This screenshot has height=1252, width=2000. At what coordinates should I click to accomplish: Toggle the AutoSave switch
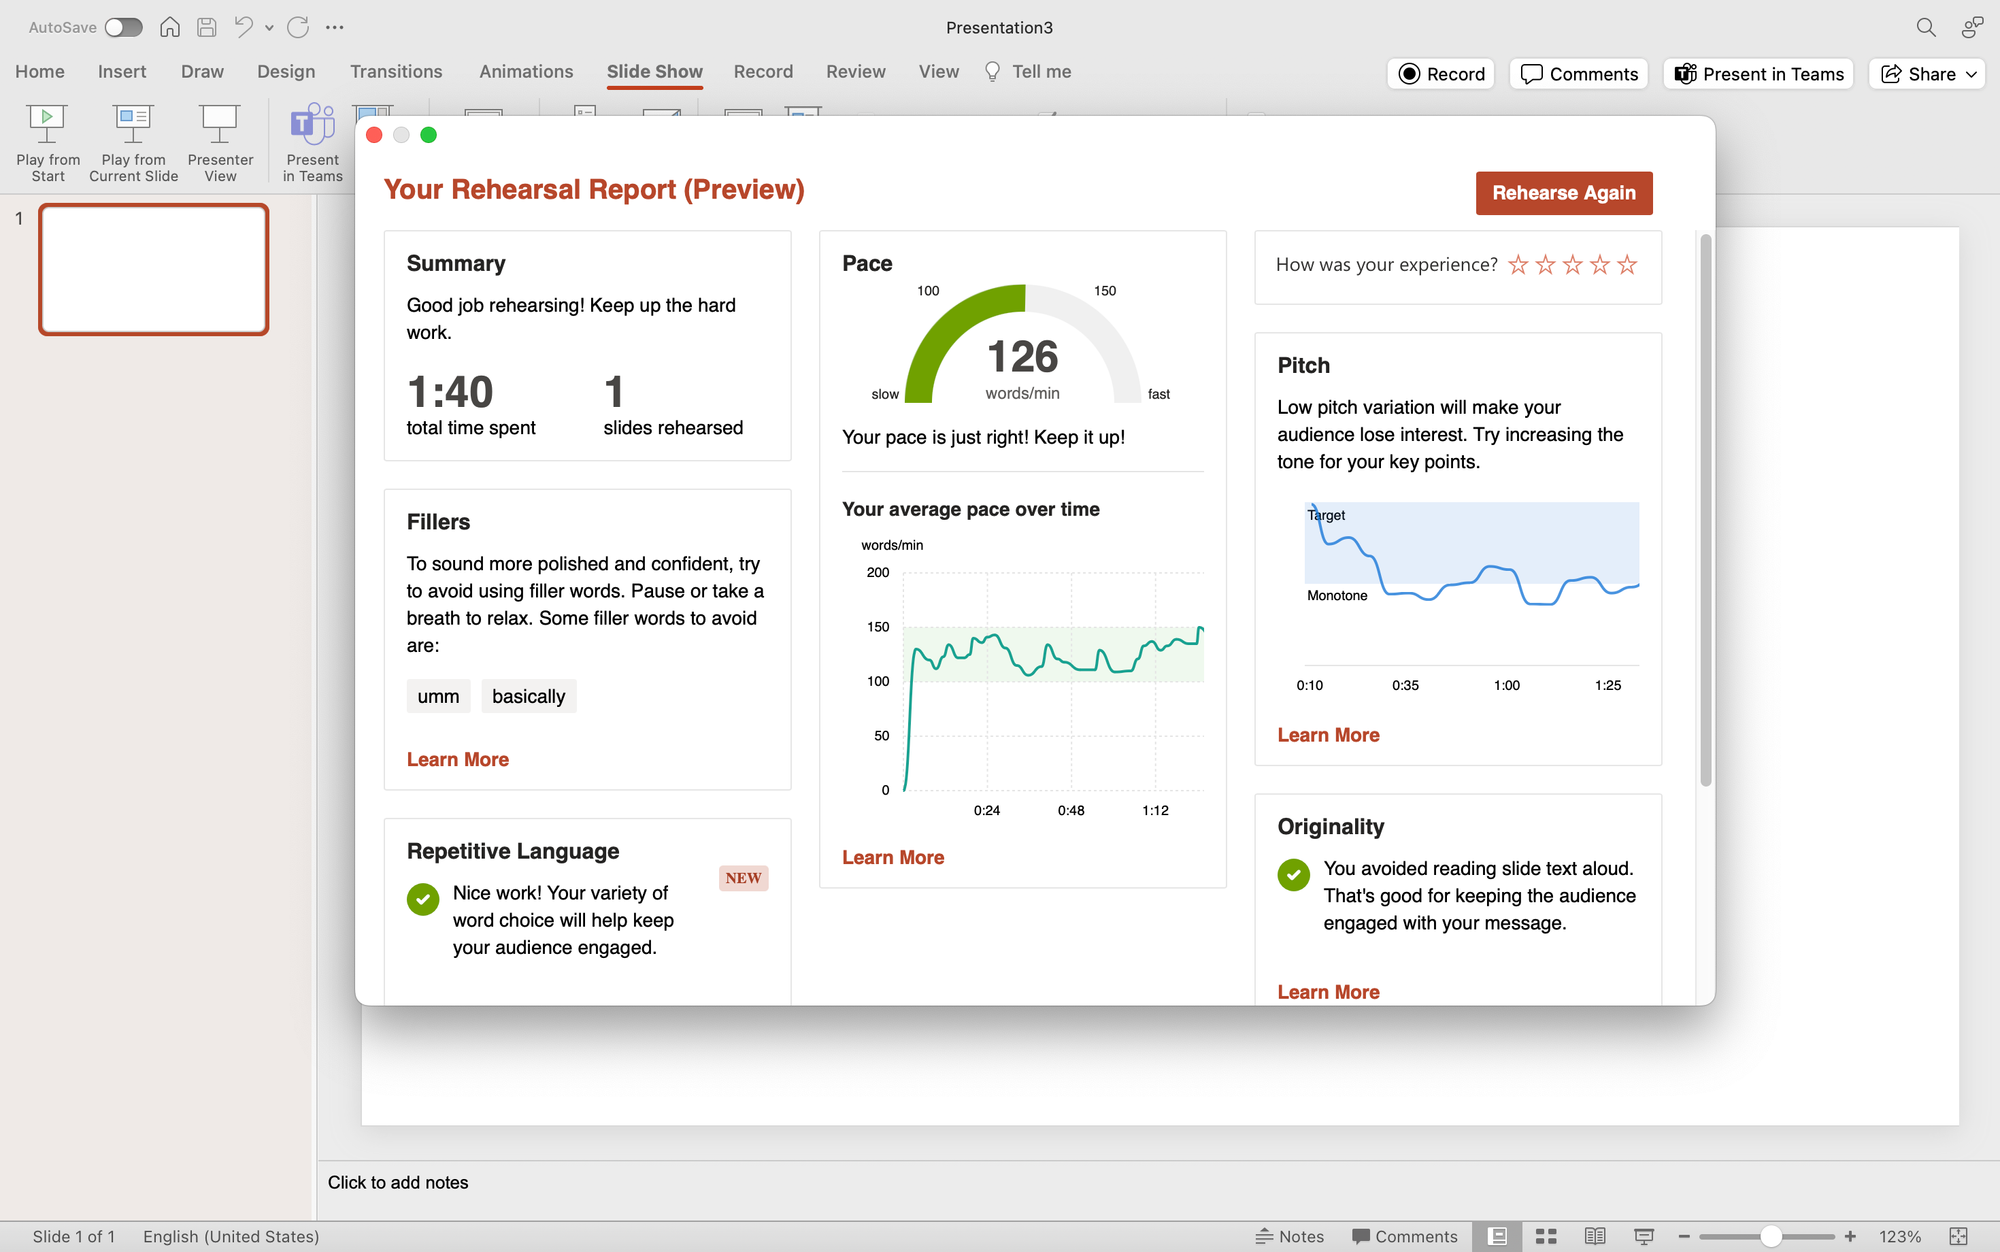tap(123, 27)
